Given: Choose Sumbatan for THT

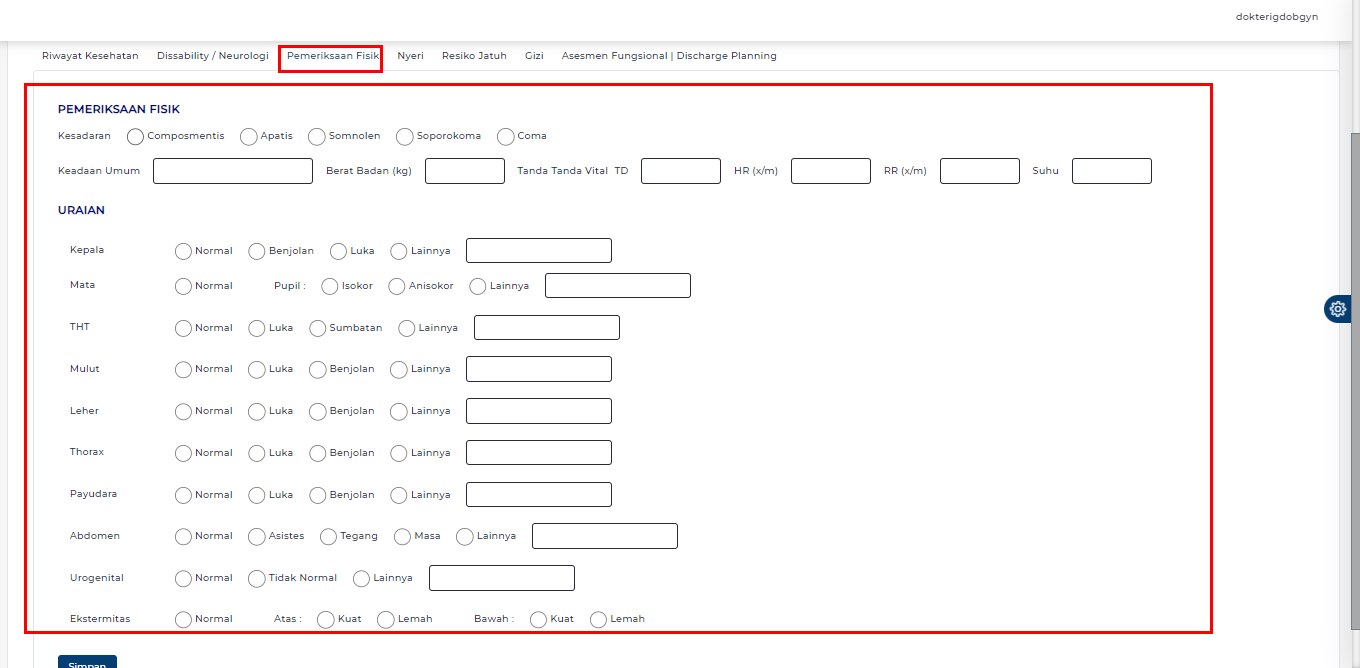Looking at the screenshot, I should pos(318,328).
